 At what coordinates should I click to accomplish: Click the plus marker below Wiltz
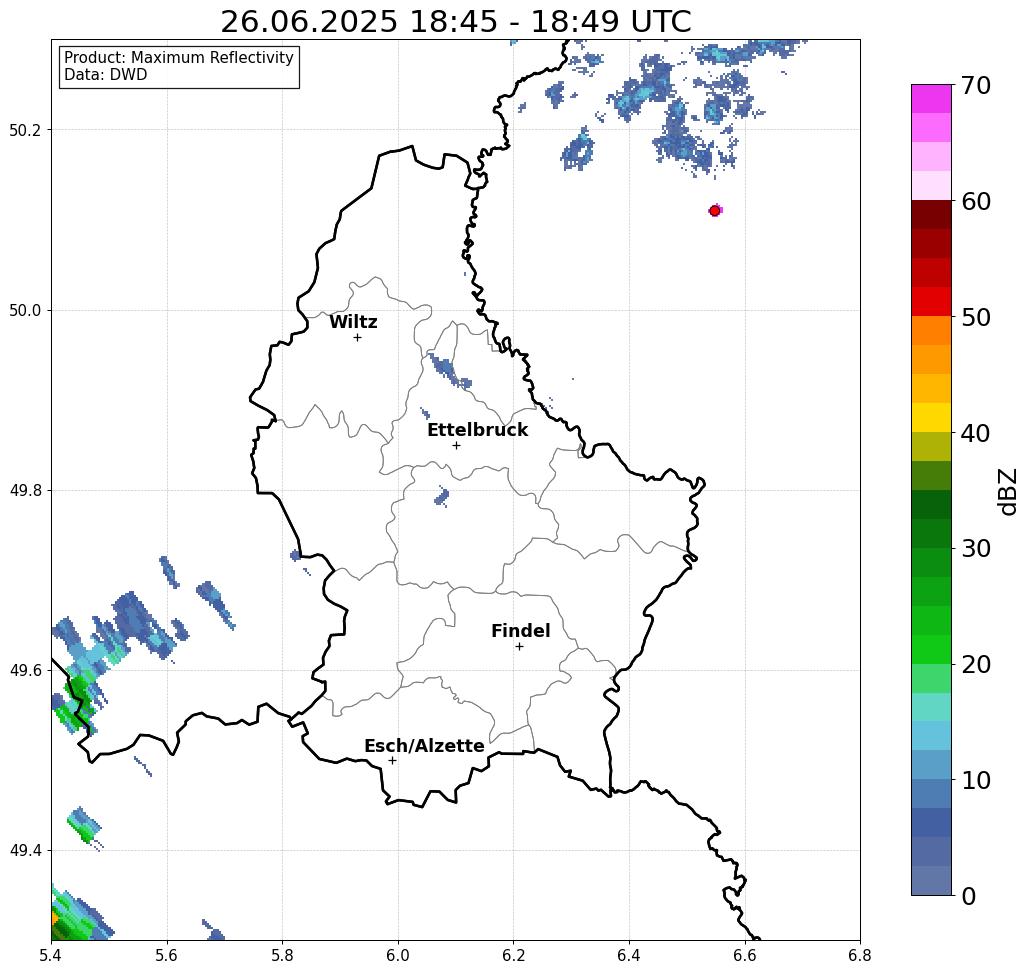[x=358, y=337]
